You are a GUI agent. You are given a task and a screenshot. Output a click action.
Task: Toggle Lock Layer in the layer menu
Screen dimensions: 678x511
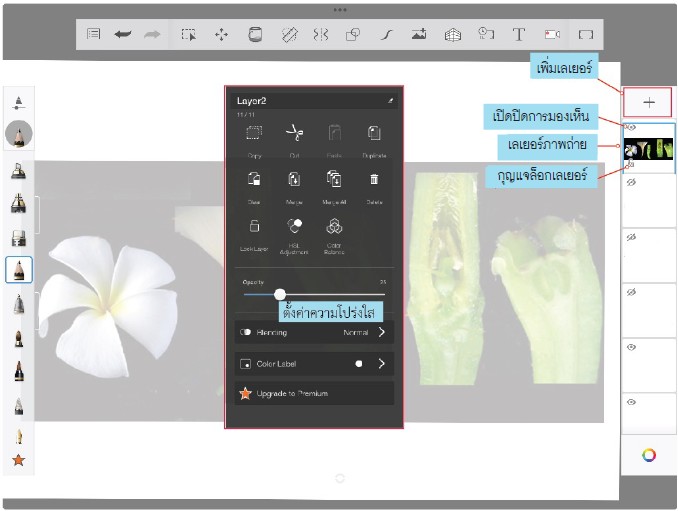(x=254, y=226)
